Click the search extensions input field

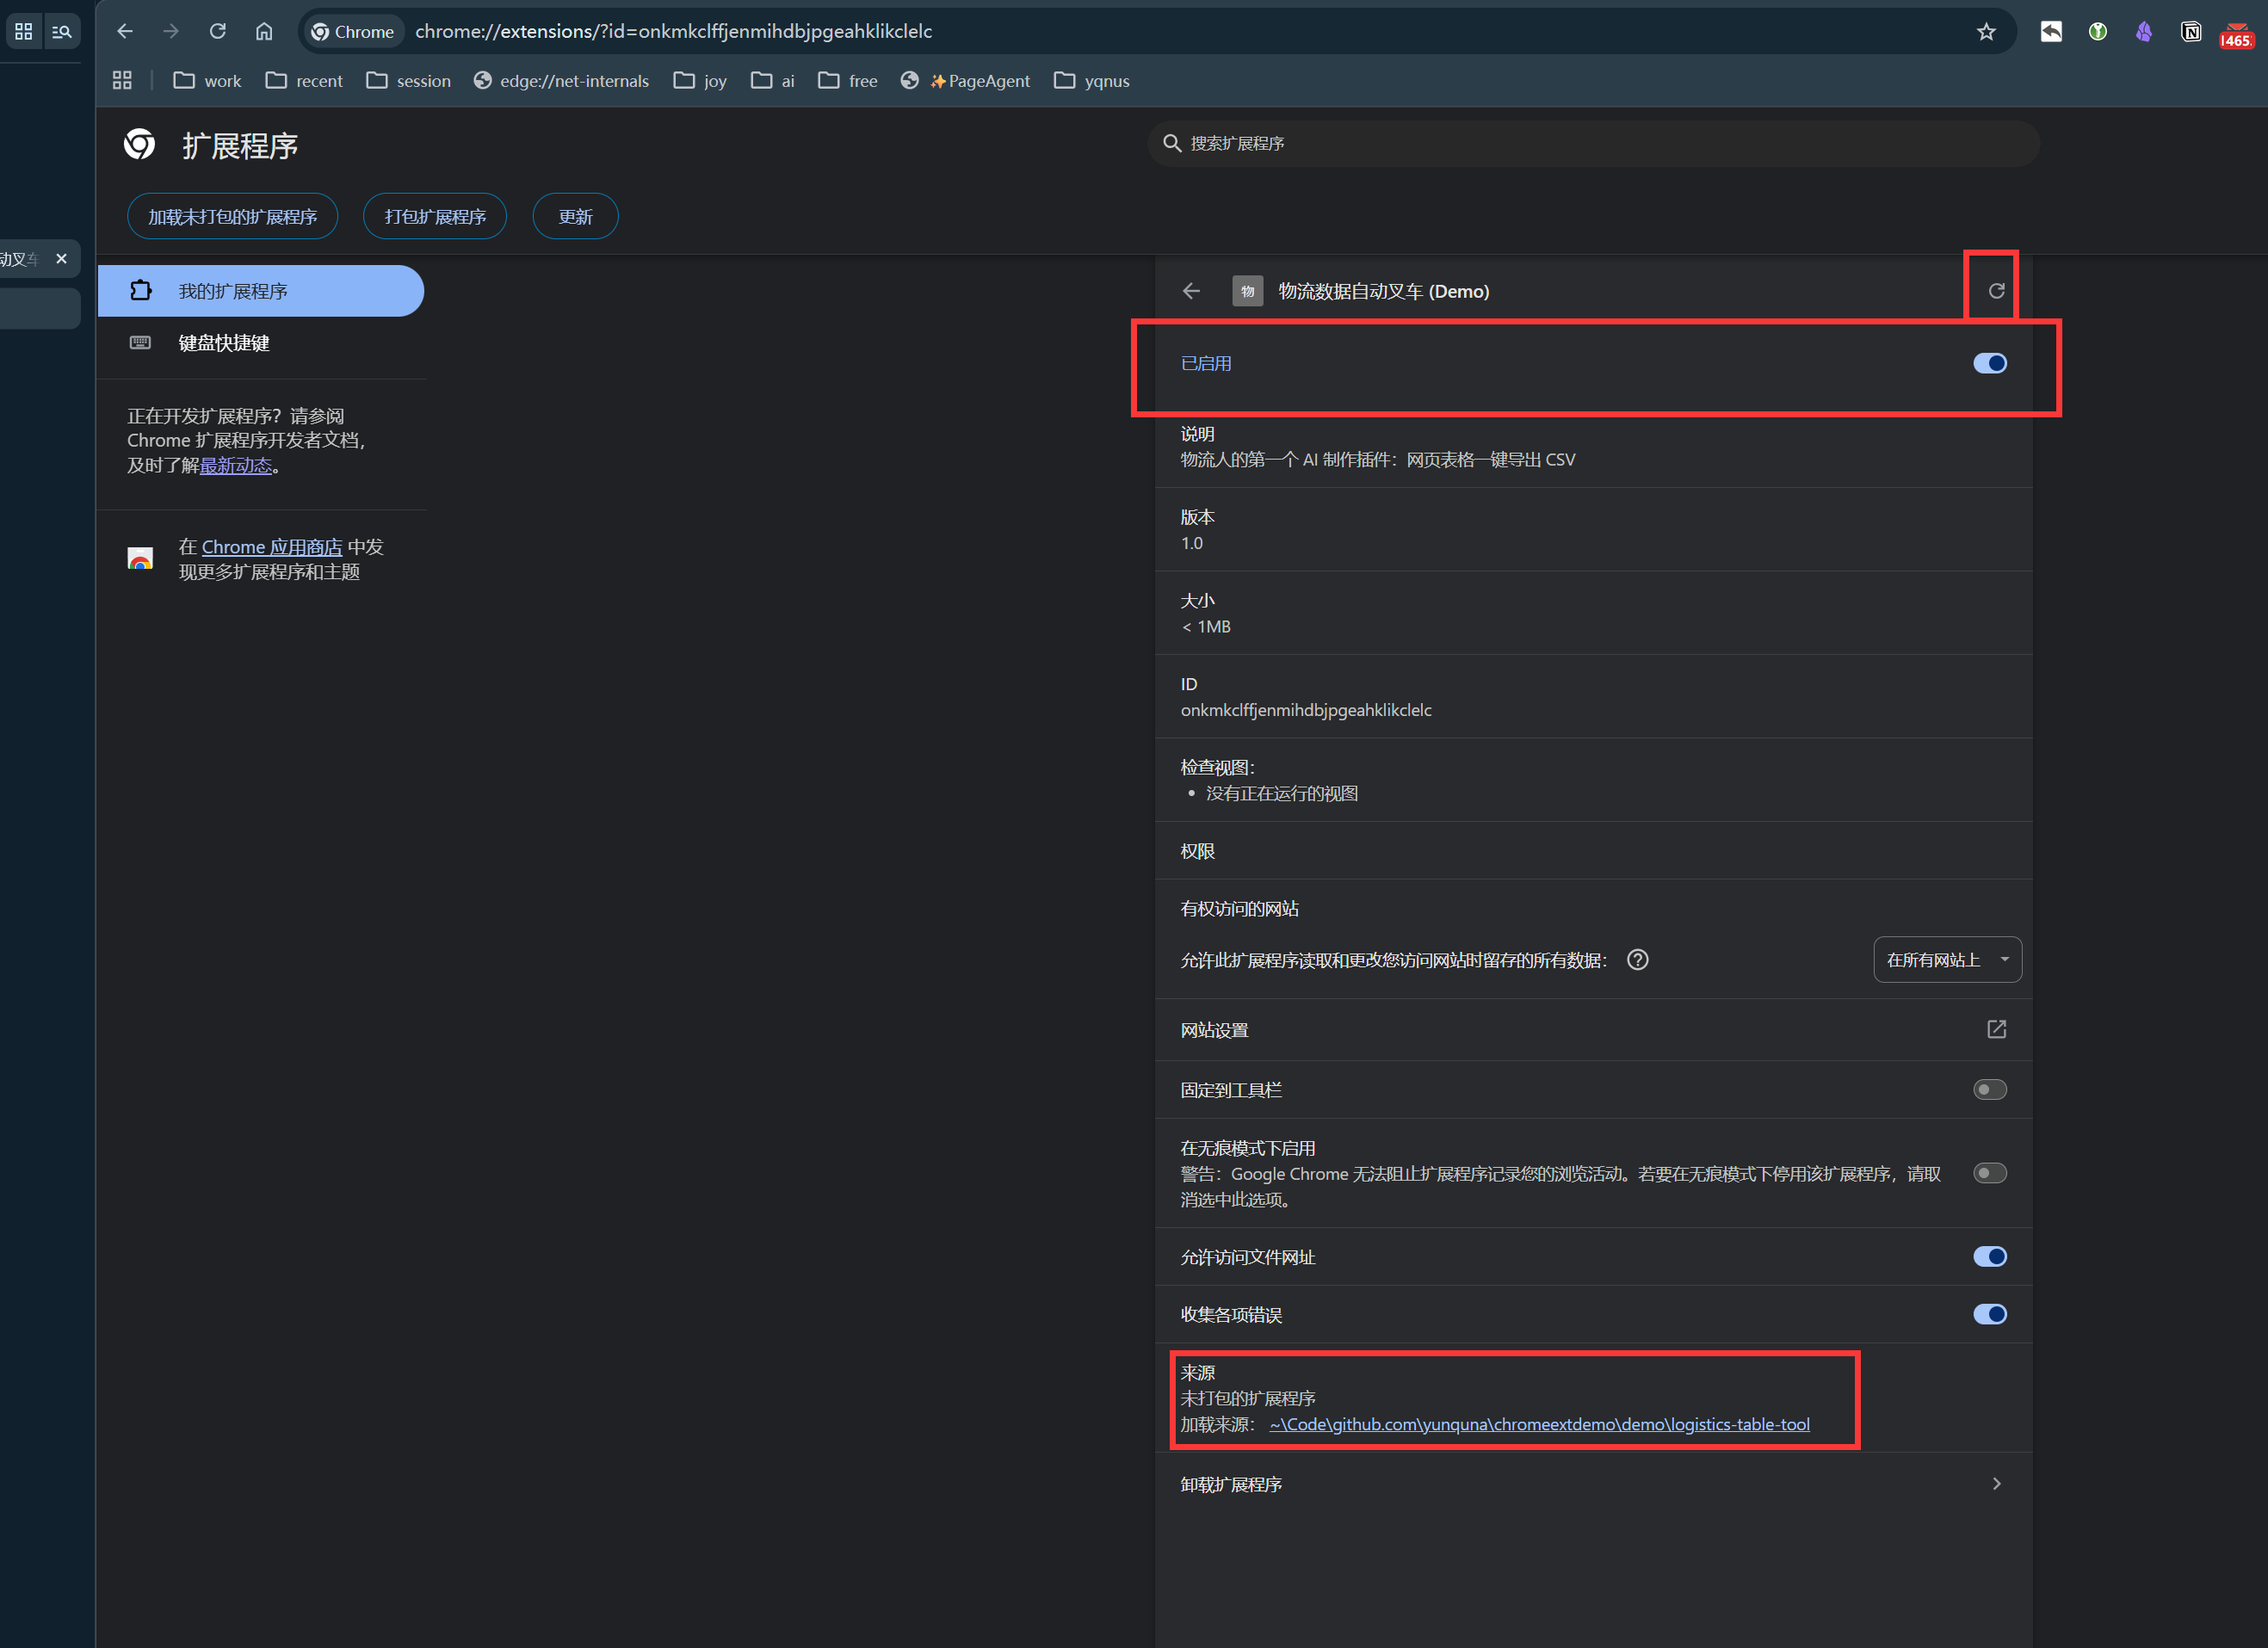[1600, 144]
